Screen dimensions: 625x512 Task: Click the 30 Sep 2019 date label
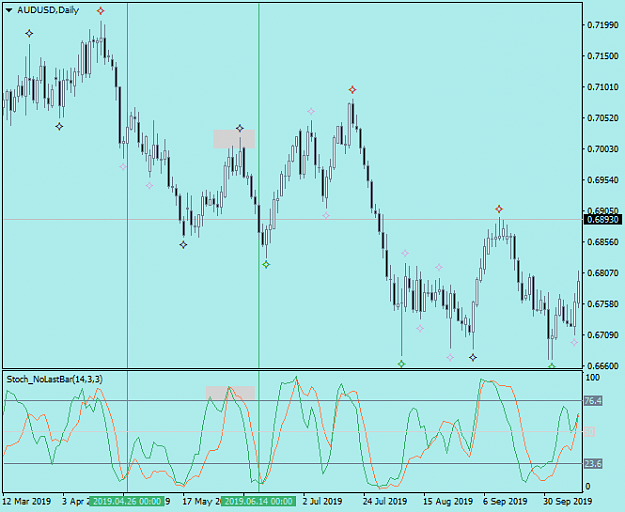pyautogui.click(x=568, y=501)
